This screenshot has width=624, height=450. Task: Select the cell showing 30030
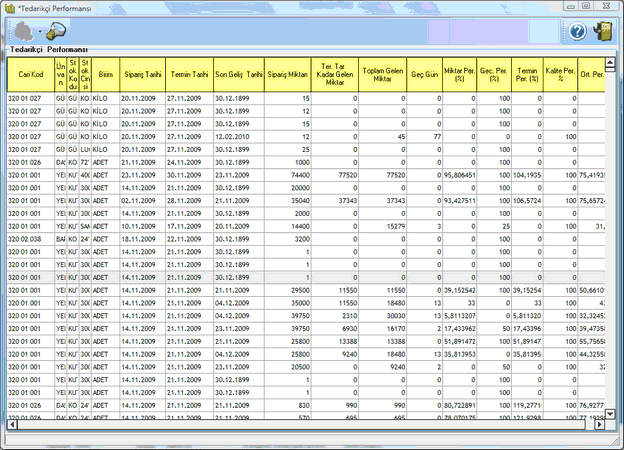point(382,316)
